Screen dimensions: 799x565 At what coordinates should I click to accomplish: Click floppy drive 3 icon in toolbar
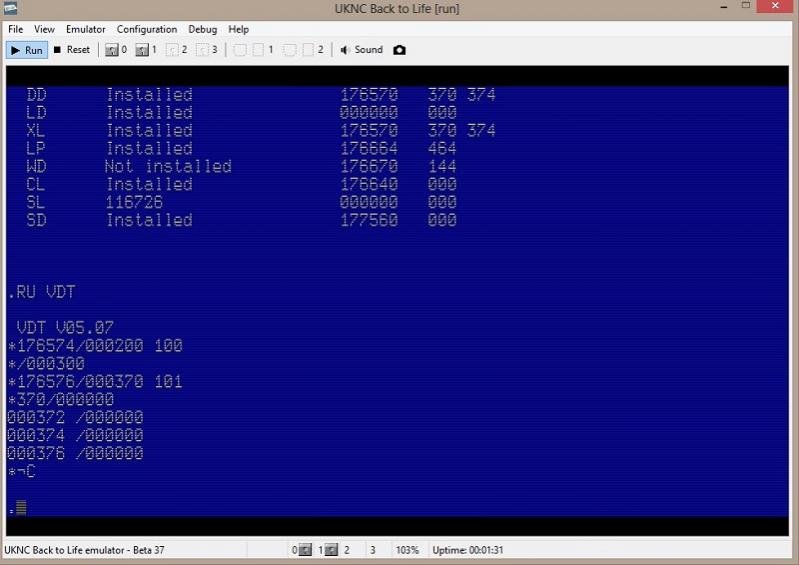[x=202, y=50]
